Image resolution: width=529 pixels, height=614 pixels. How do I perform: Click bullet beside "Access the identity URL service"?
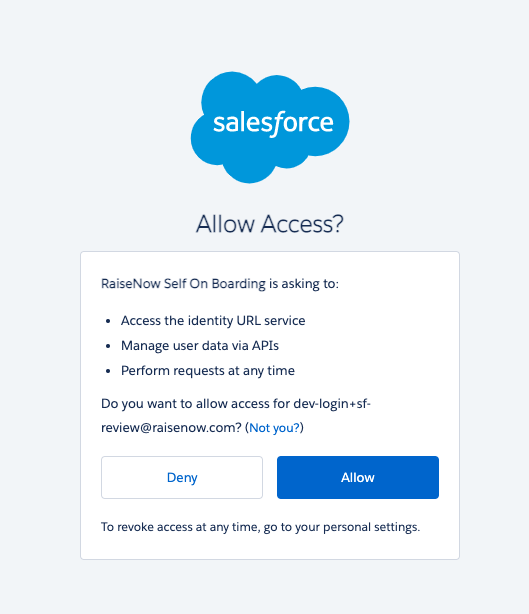coord(108,321)
